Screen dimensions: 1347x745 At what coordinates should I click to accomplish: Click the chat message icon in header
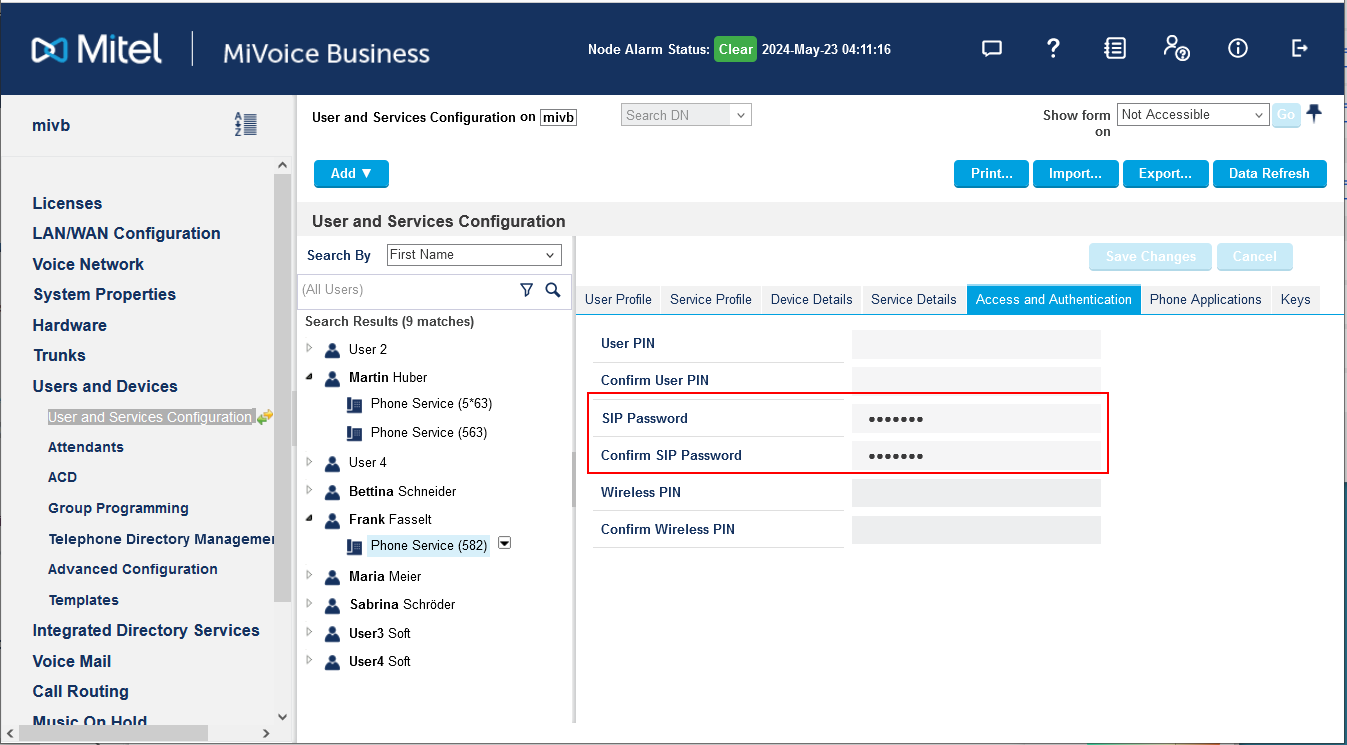(x=992, y=48)
